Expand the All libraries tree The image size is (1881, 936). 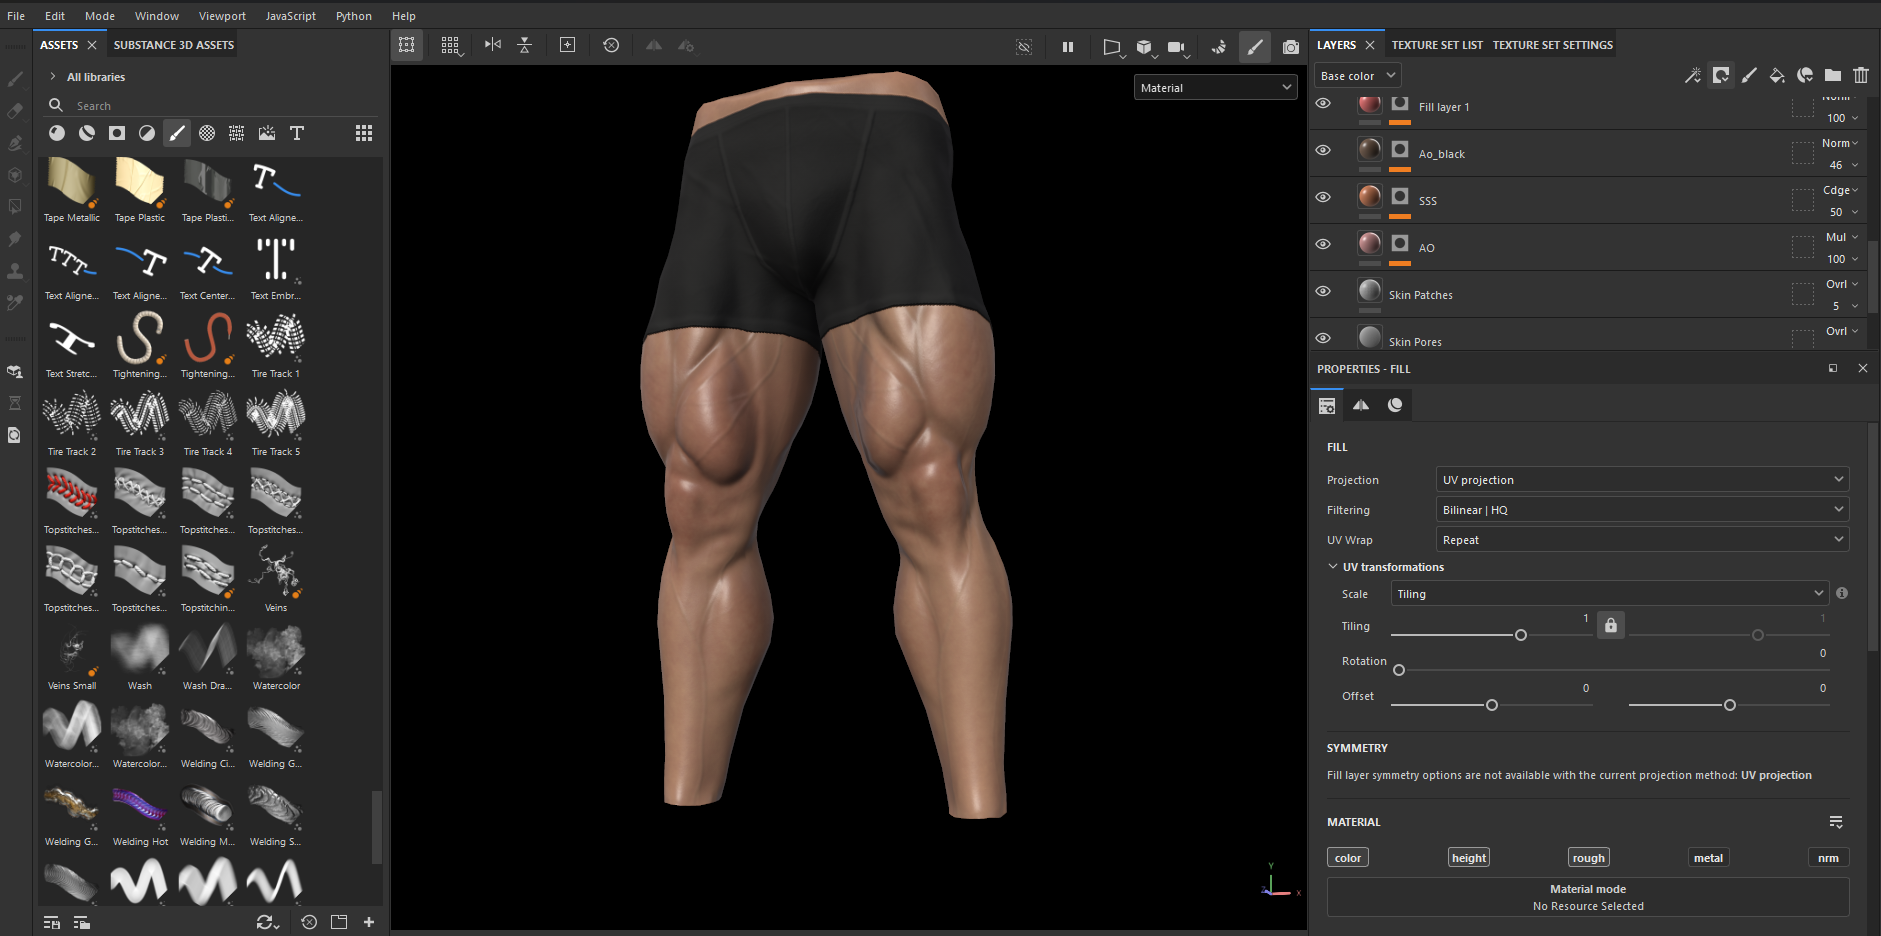click(53, 77)
